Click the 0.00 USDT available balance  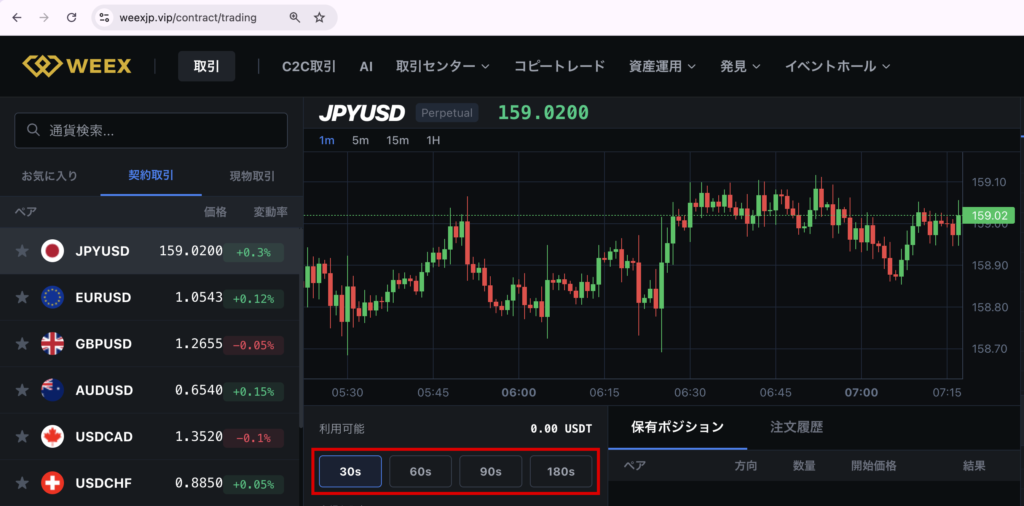561,429
